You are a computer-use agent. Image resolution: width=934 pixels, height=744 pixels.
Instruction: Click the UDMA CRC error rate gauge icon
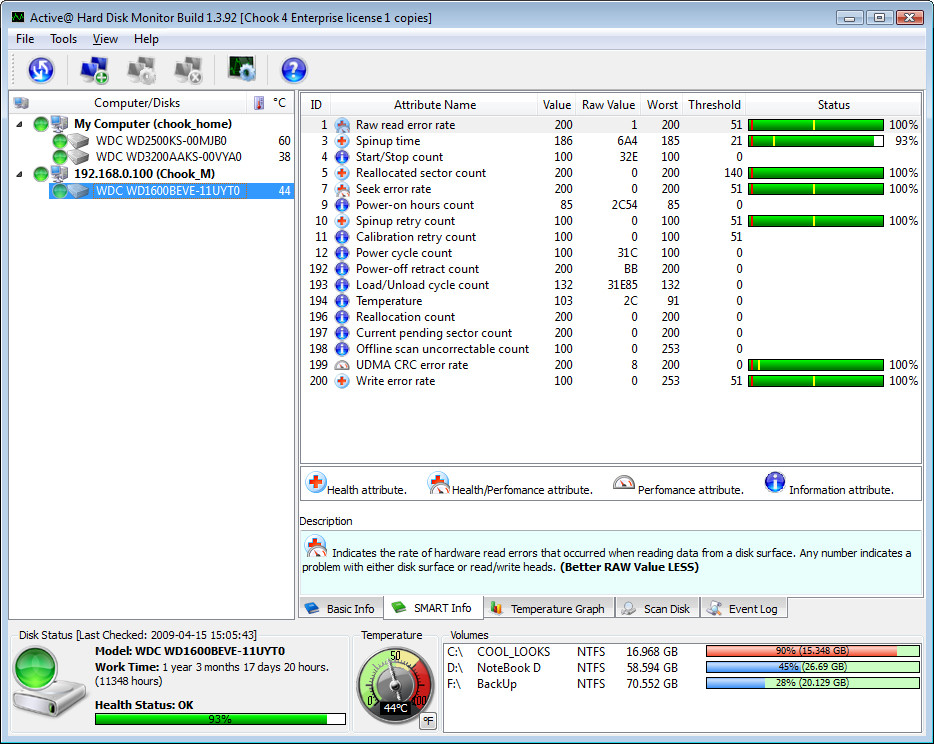pyautogui.click(x=342, y=365)
